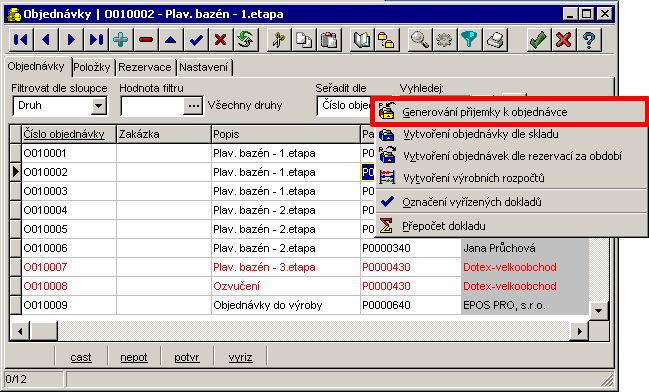The height and width of the screenshot is (392, 649).
Task: Add new order with green plus icon
Action: (x=120, y=40)
